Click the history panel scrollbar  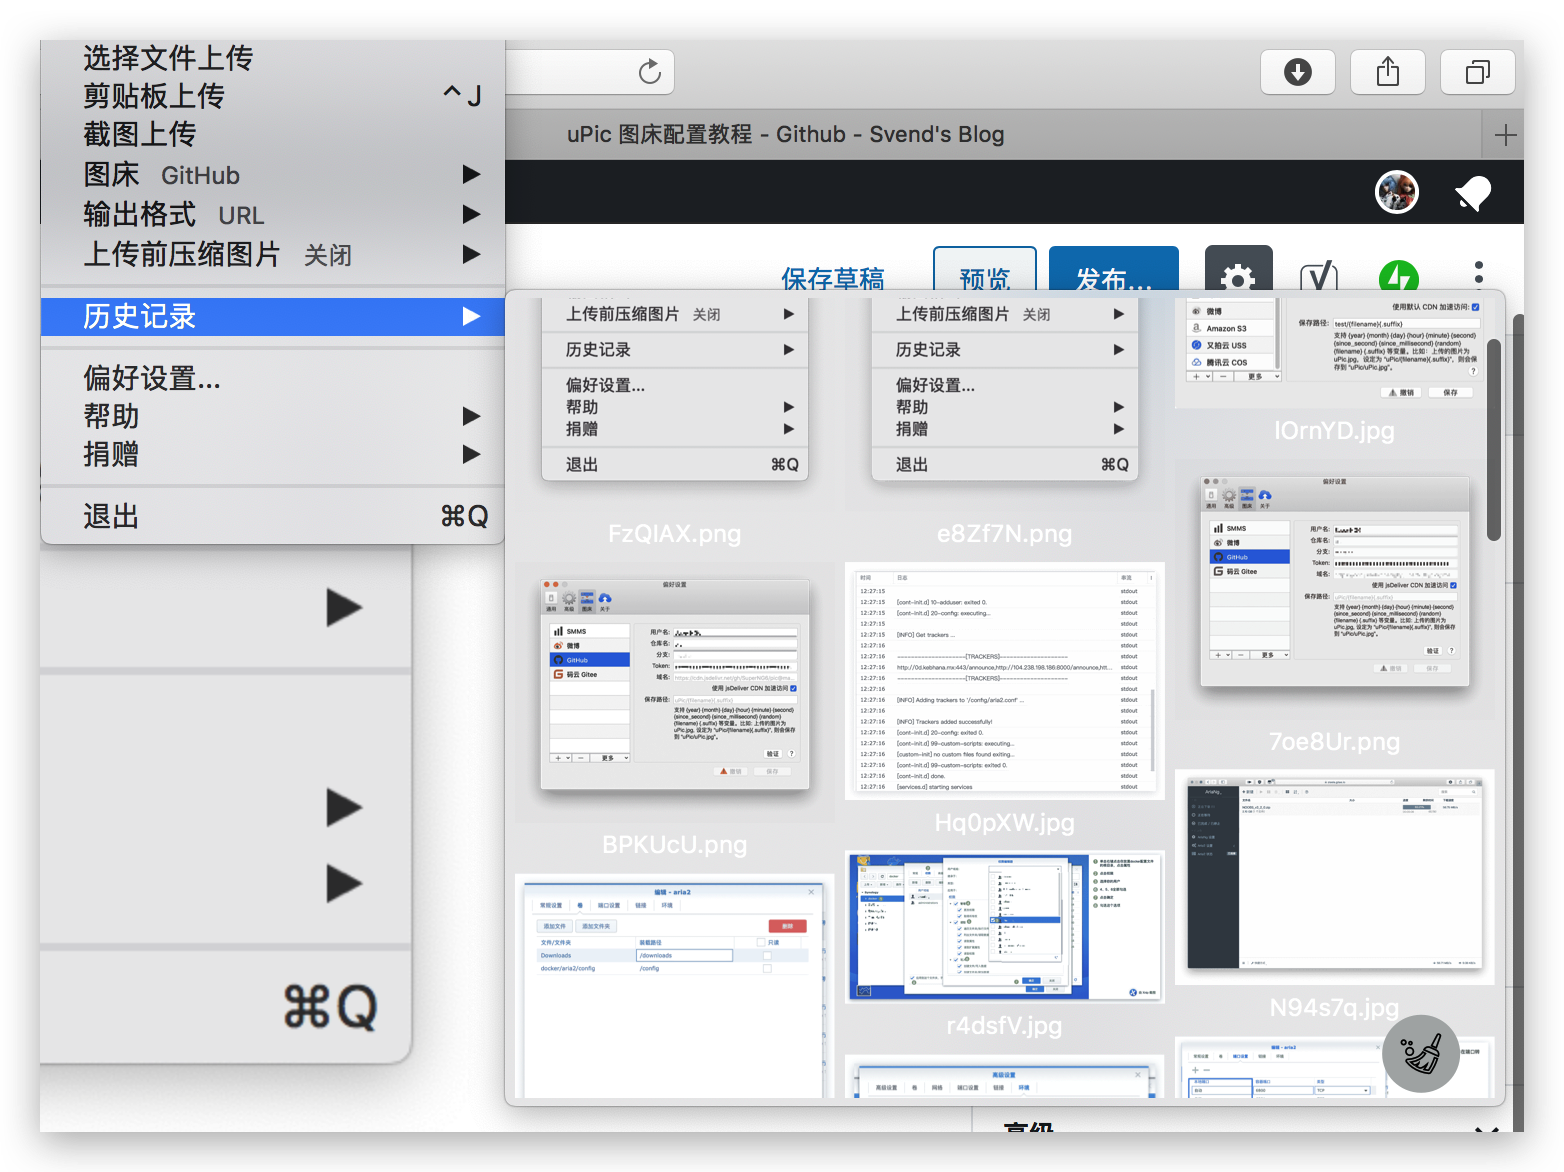click(1494, 440)
